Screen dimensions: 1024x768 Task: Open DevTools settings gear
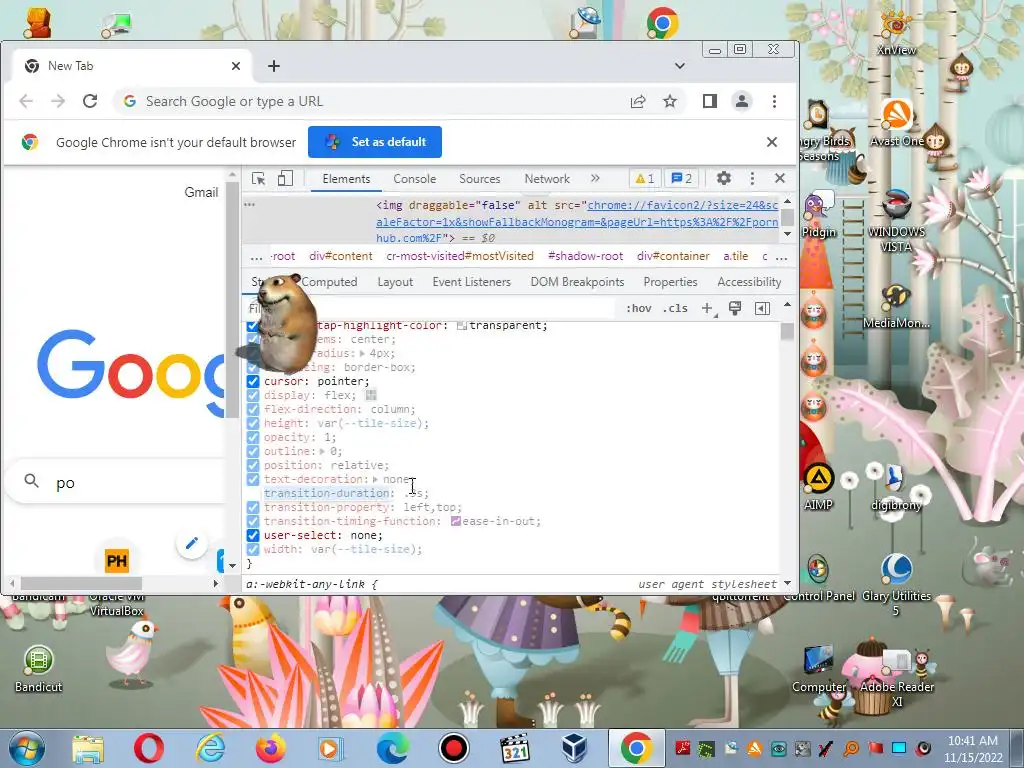[x=724, y=178]
